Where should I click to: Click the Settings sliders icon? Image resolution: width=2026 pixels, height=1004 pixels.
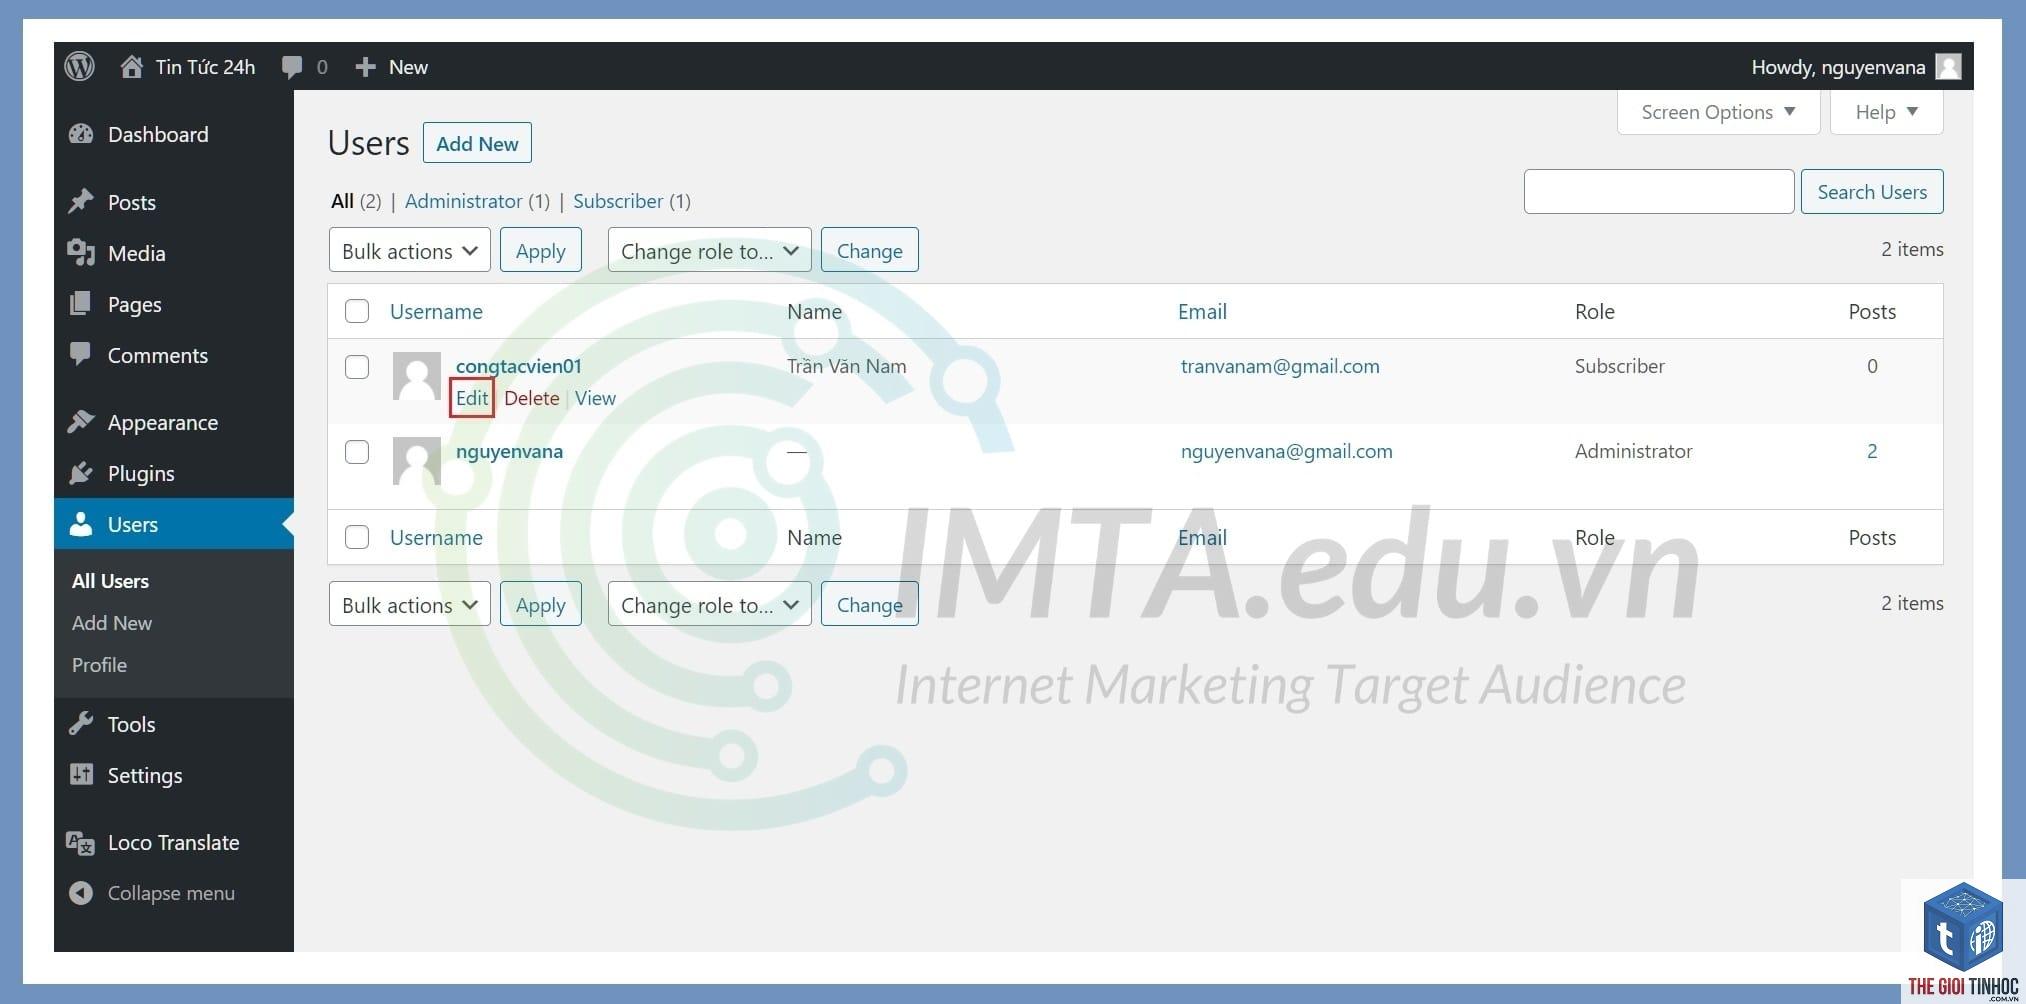(81, 775)
